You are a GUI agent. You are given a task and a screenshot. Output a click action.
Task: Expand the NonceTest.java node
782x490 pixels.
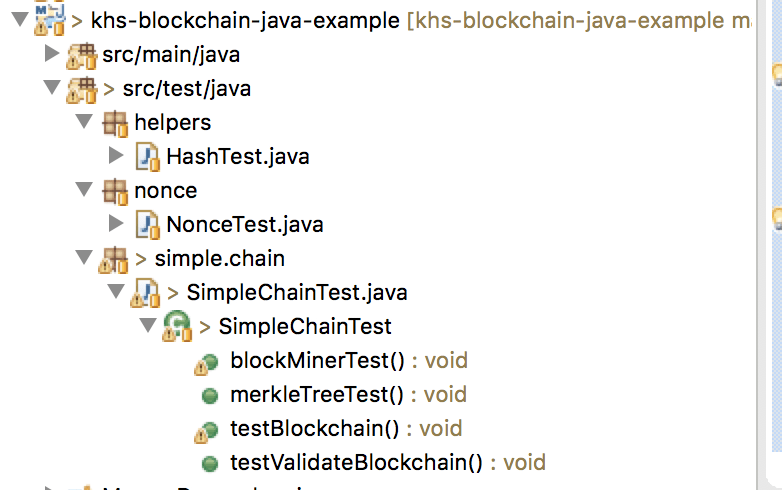coord(116,223)
